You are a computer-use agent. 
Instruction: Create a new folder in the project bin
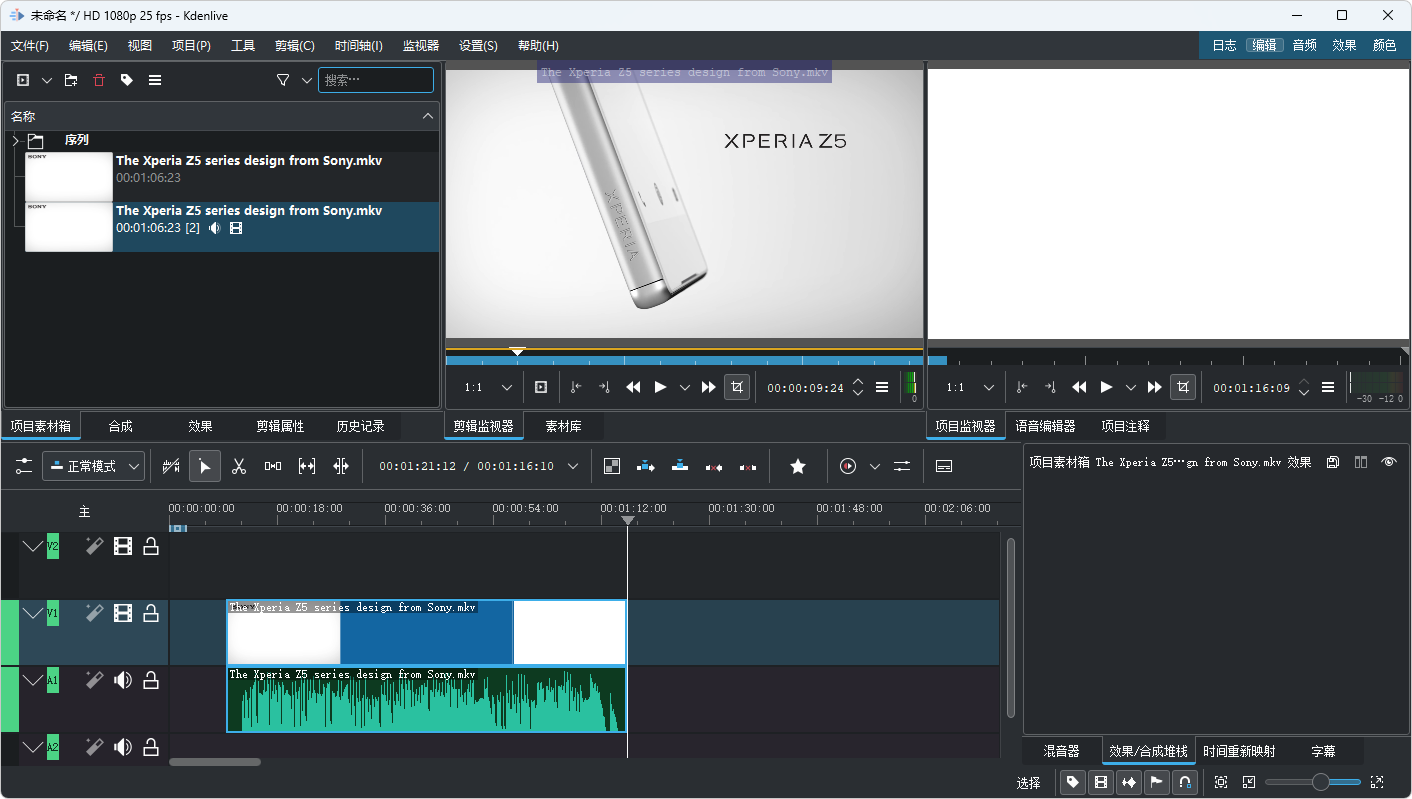[70, 80]
